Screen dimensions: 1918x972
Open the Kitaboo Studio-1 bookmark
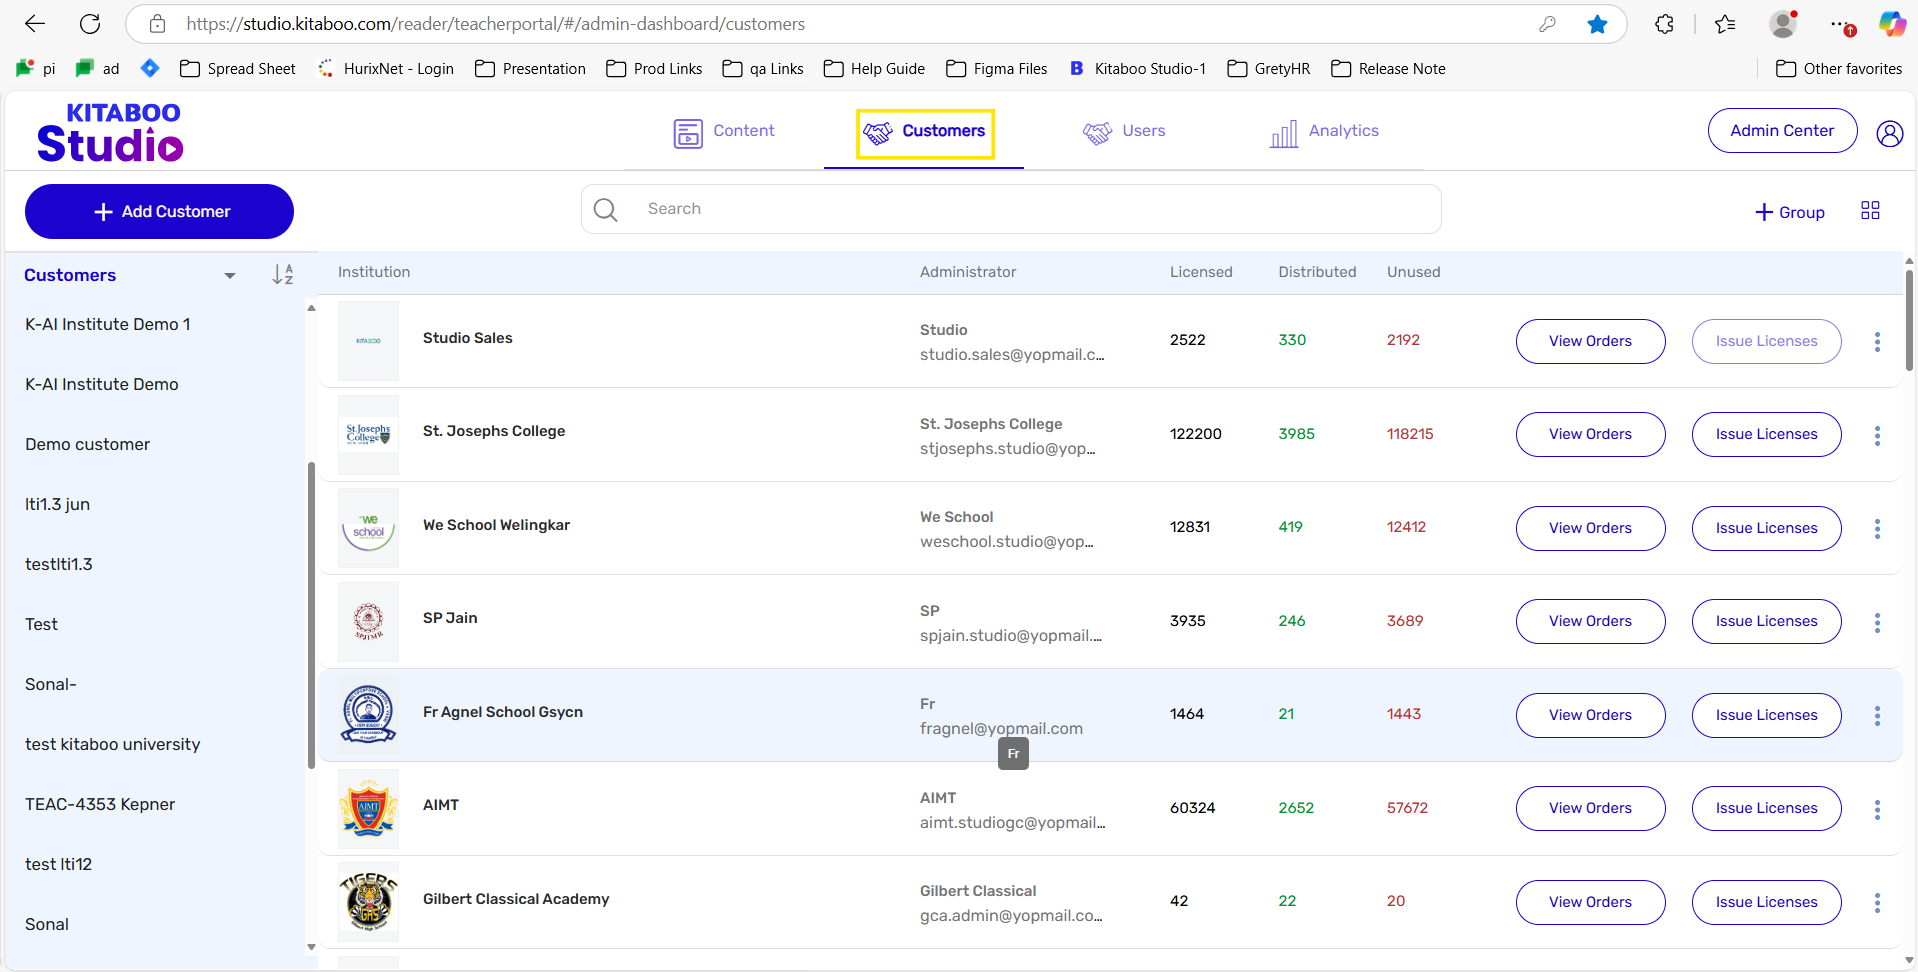1137,68
